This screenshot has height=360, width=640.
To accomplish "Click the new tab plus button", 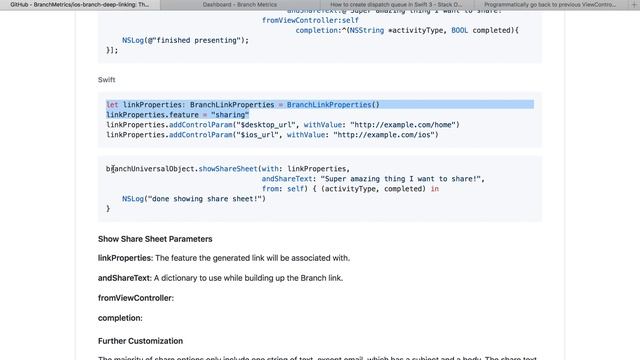I will tap(633, 4).
